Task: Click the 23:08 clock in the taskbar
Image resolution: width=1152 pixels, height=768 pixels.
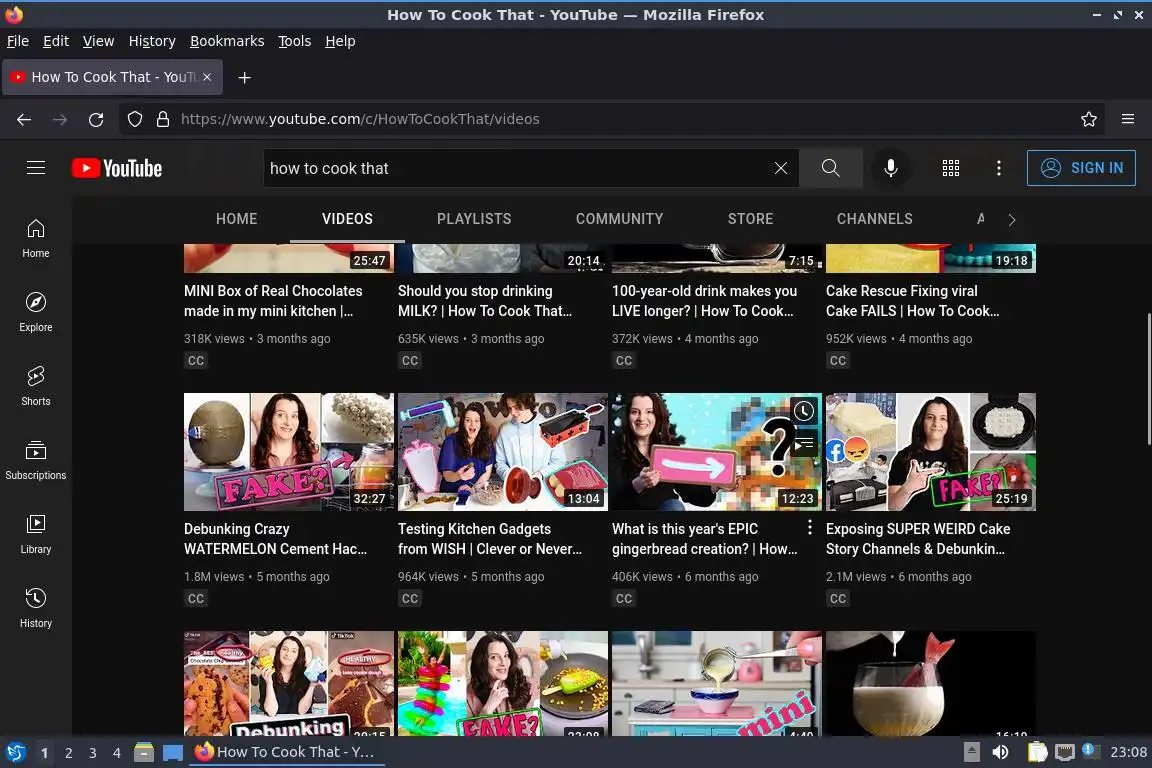Action: tap(1128, 752)
